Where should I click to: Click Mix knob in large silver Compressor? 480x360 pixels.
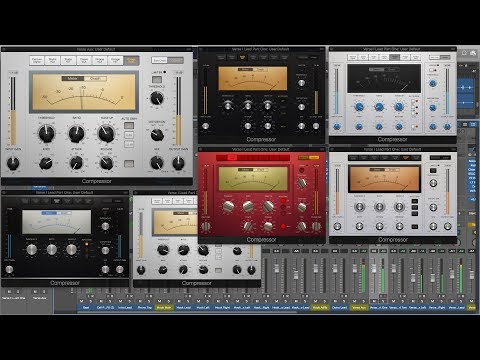[x=157, y=163]
